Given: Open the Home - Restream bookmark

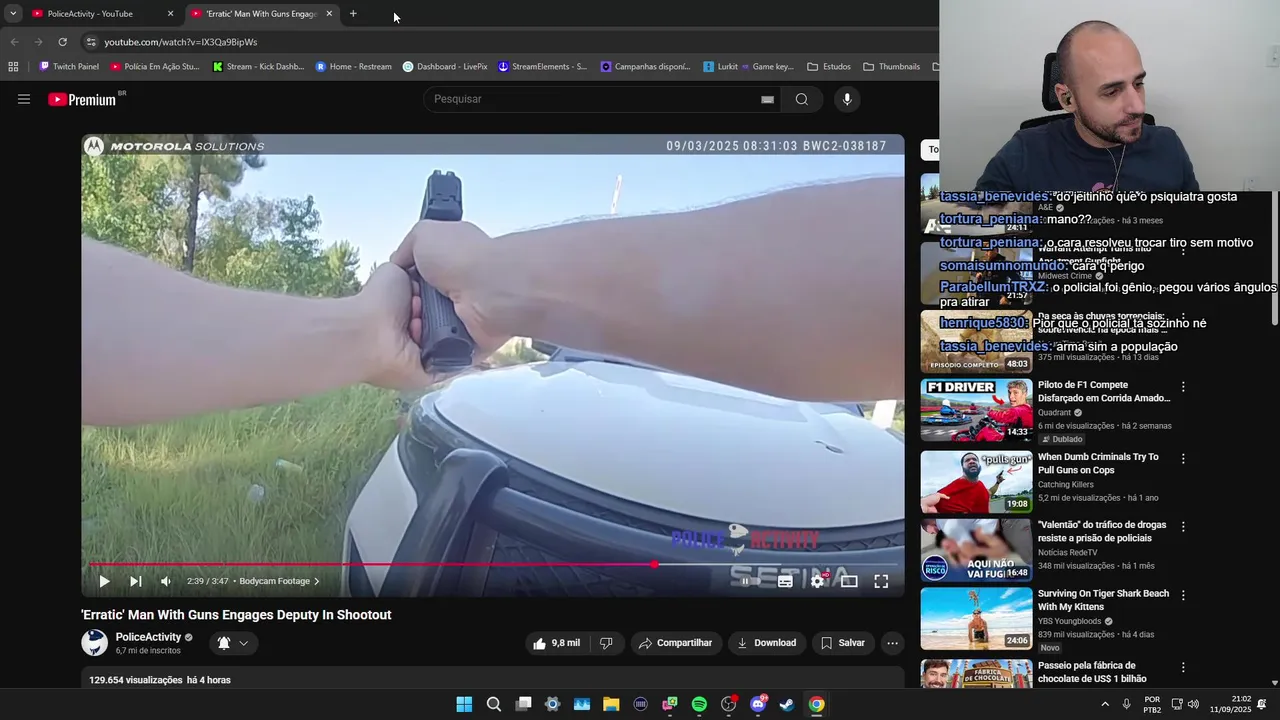Looking at the screenshot, I should [x=353, y=67].
